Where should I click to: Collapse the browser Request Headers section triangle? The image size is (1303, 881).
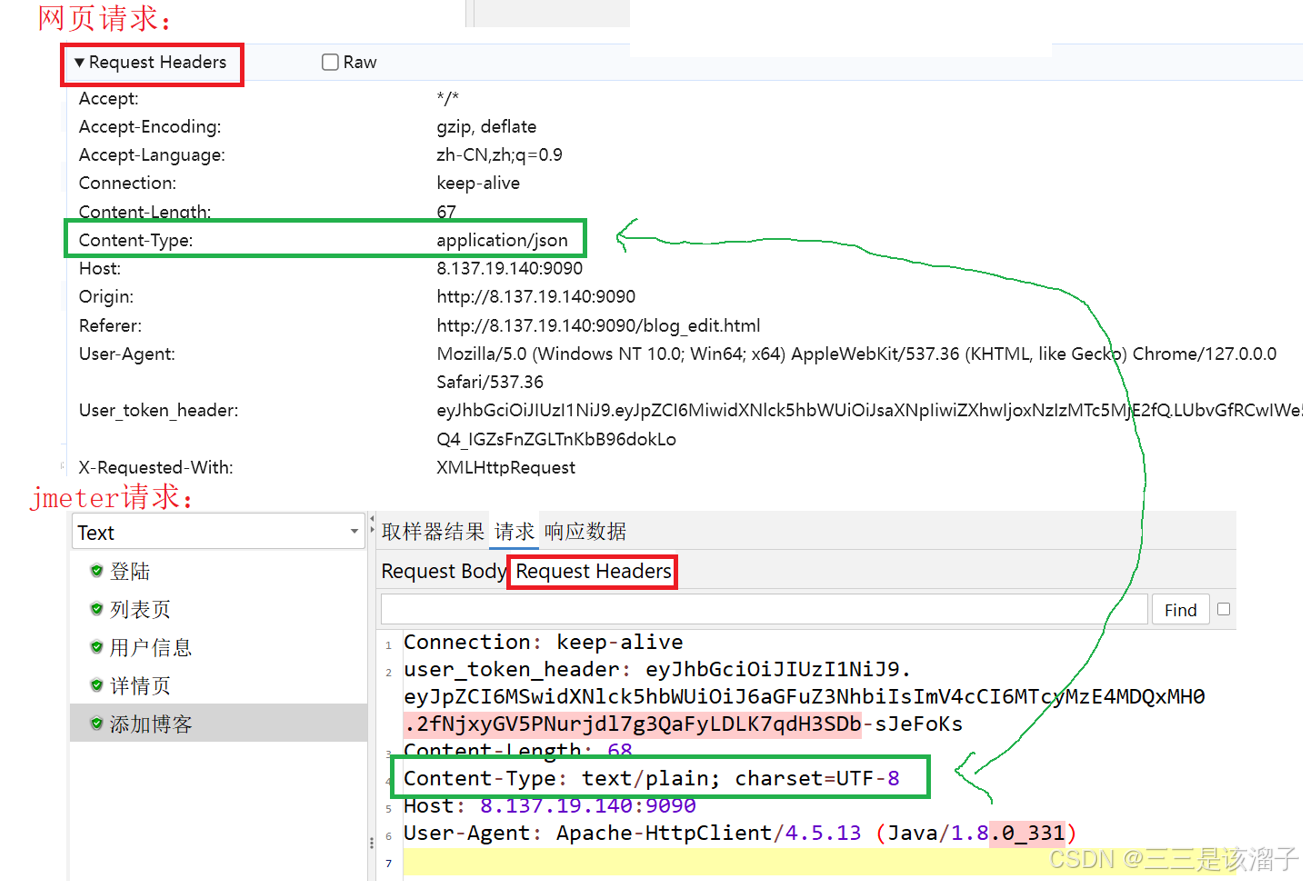pos(80,63)
